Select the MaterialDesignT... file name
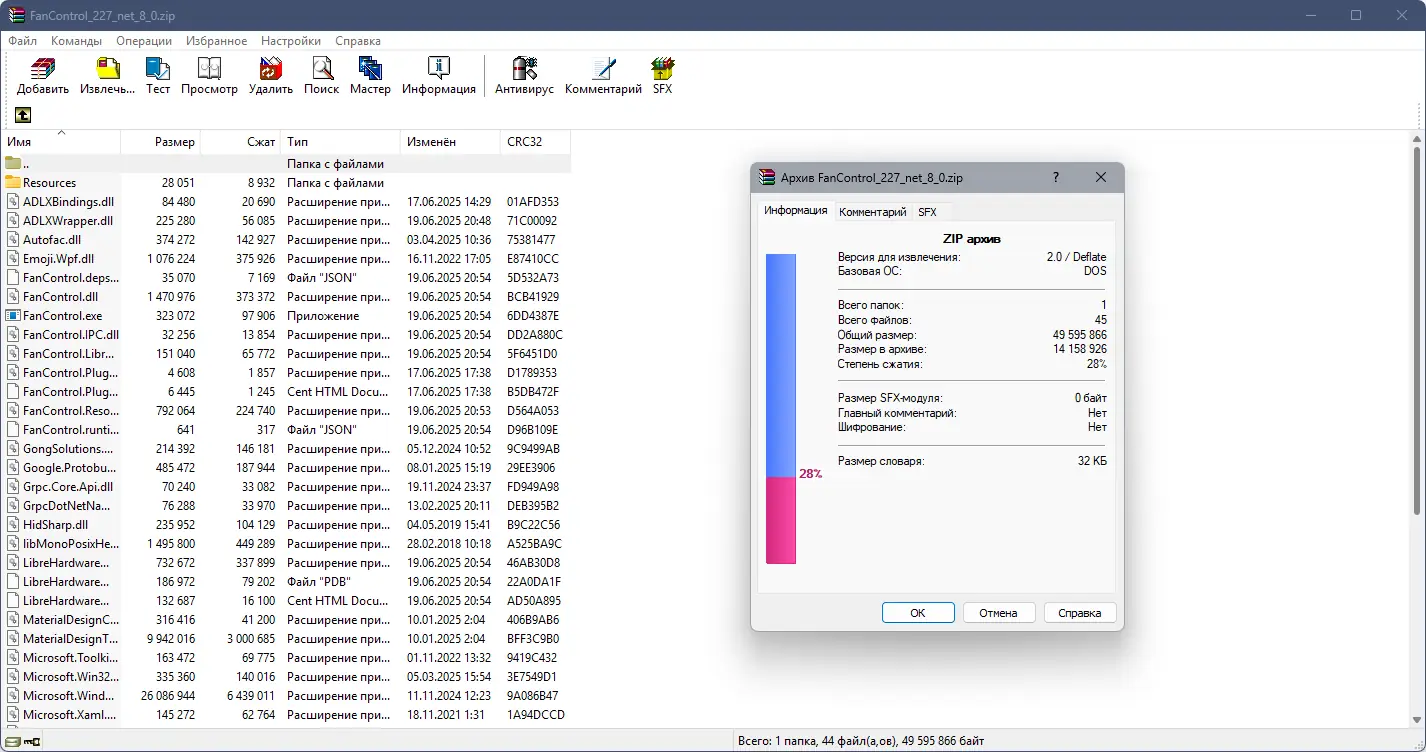Viewport: 1426px width, 752px height. click(71, 639)
